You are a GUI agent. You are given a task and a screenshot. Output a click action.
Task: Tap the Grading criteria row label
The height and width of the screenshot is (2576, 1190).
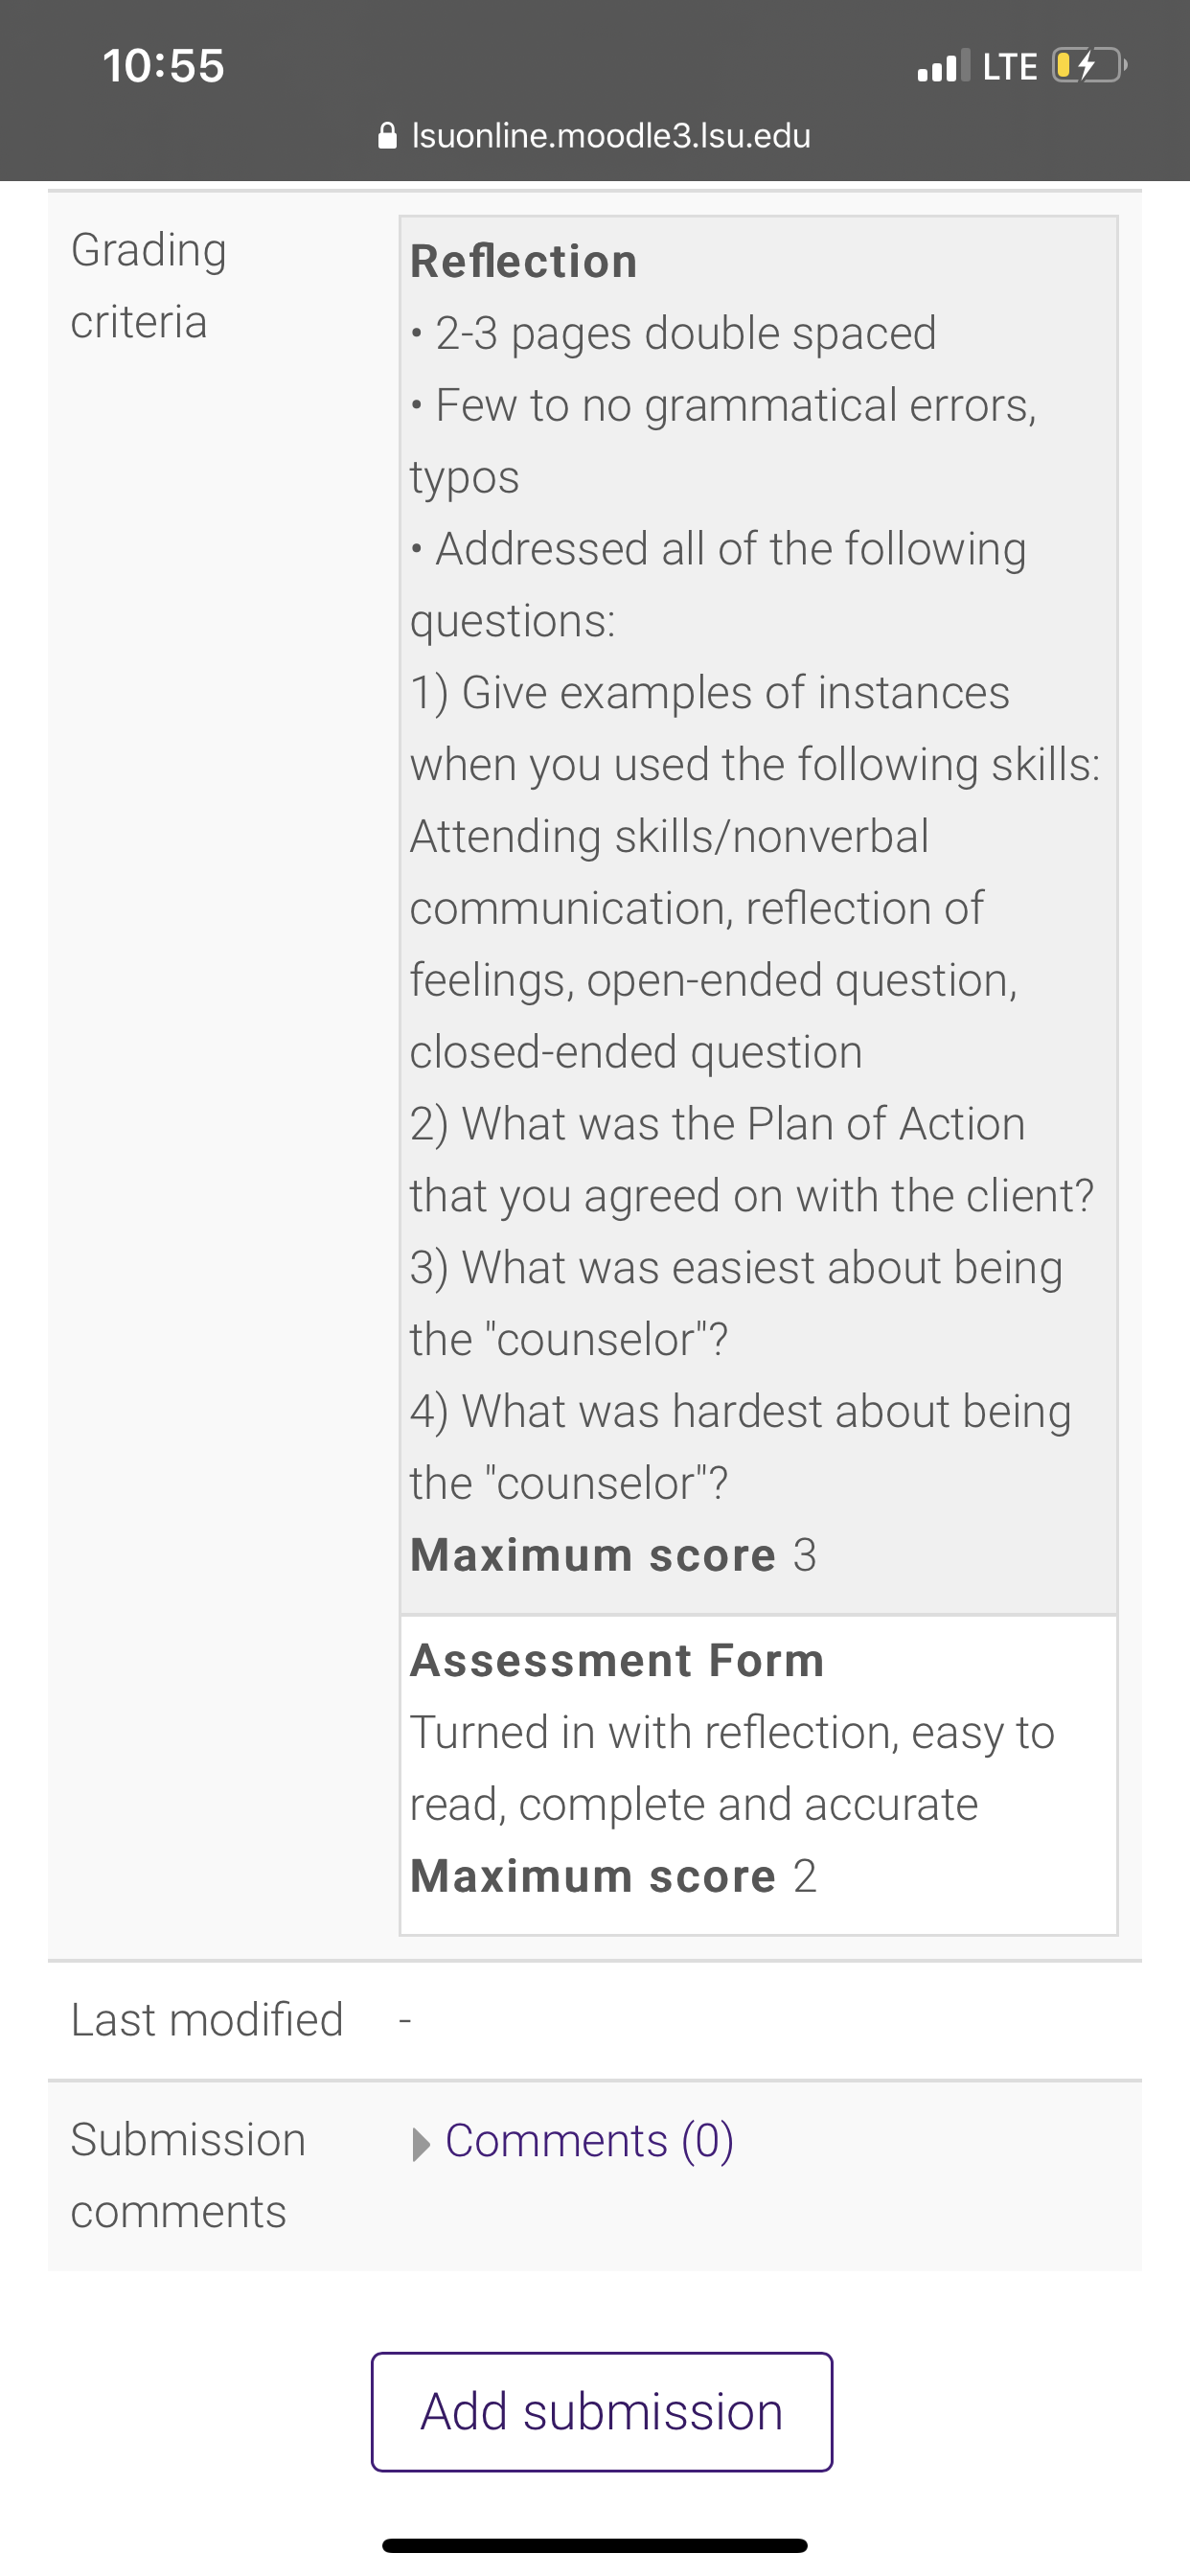coord(148,286)
